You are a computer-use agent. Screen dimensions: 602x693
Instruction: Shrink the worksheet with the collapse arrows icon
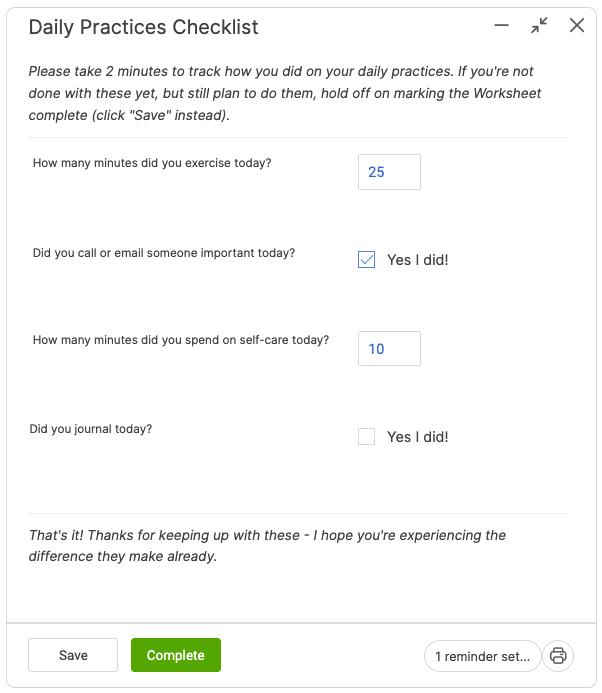pyautogui.click(x=540, y=26)
